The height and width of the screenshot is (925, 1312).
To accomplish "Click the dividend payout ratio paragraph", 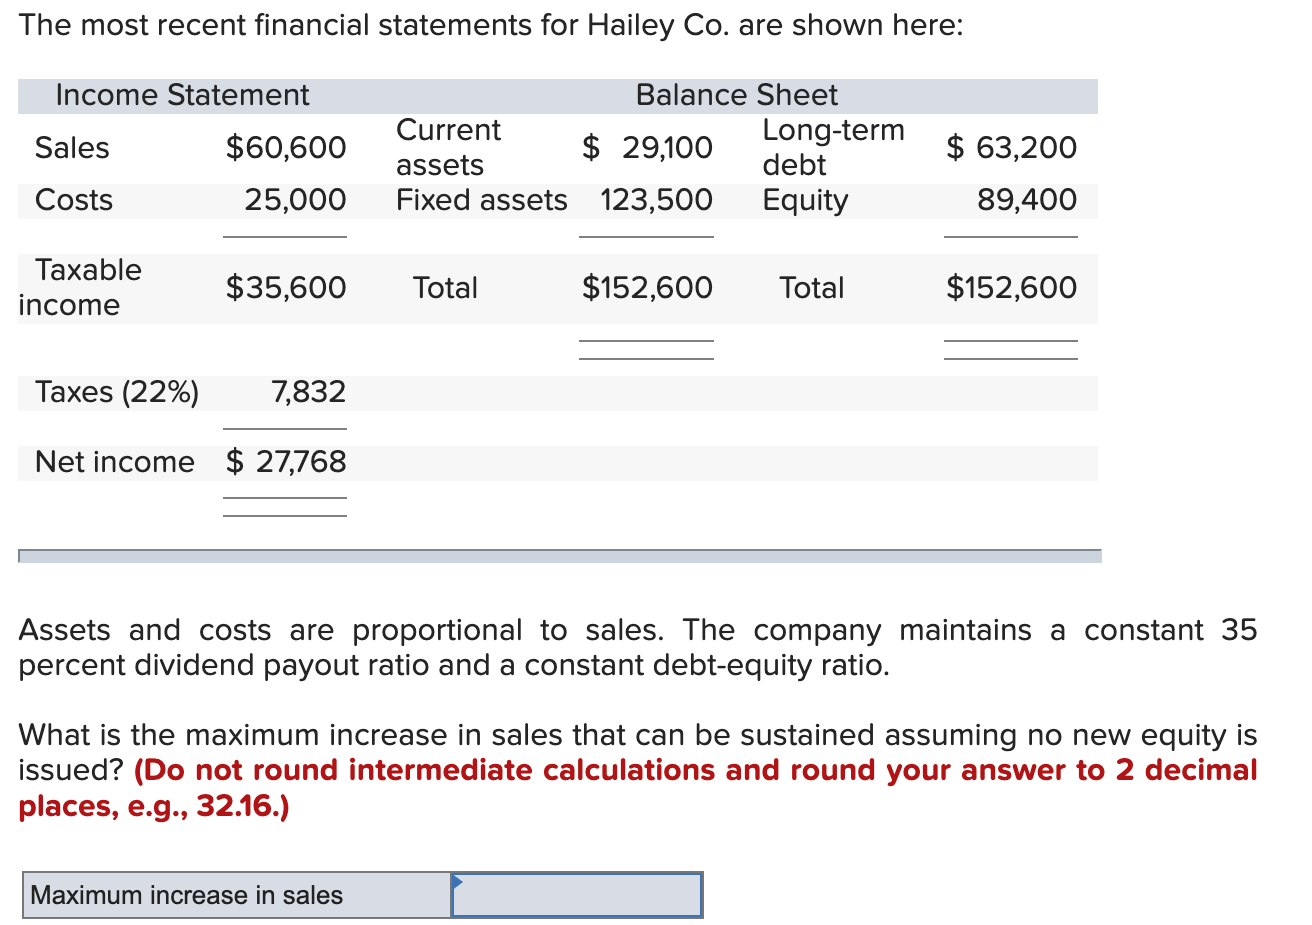I will coord(637,648).
